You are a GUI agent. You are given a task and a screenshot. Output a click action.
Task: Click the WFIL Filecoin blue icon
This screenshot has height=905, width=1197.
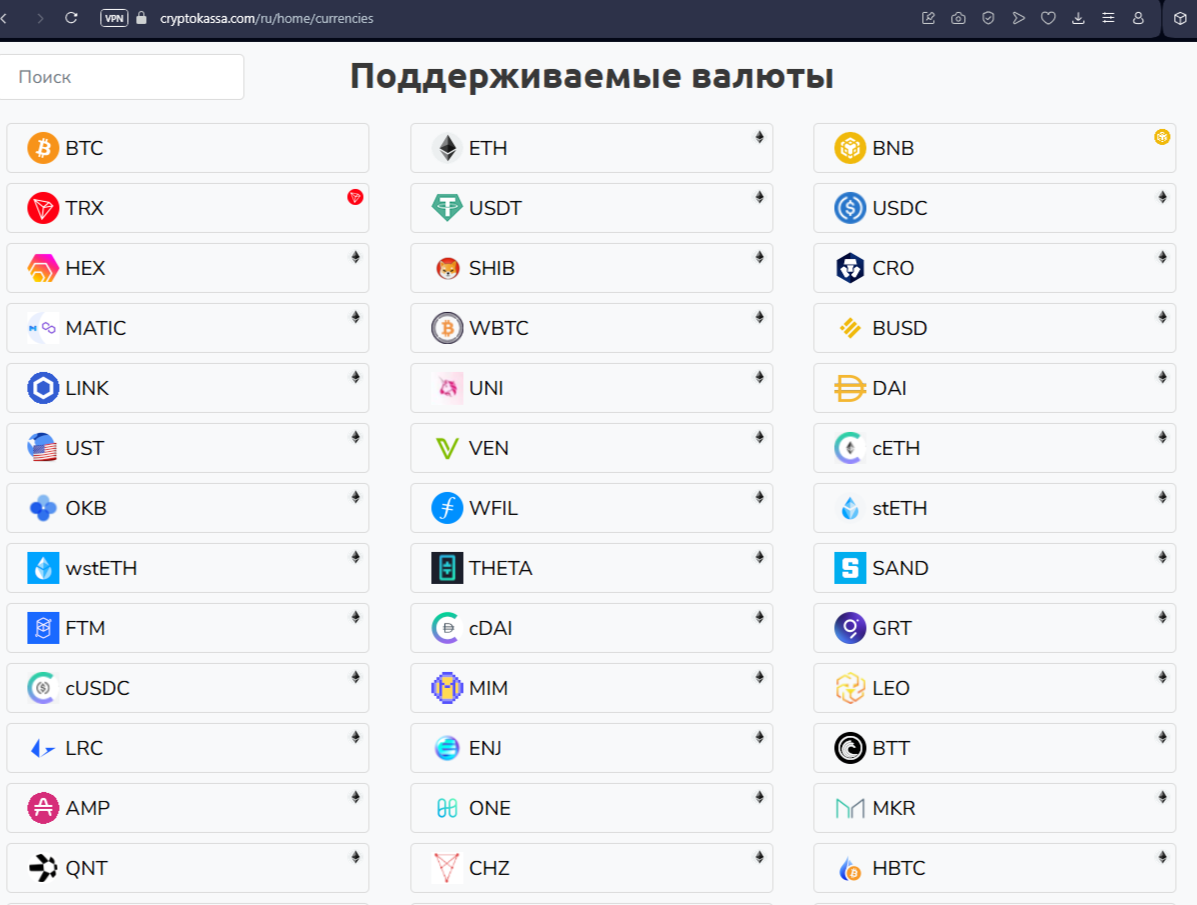coord(447,508)
